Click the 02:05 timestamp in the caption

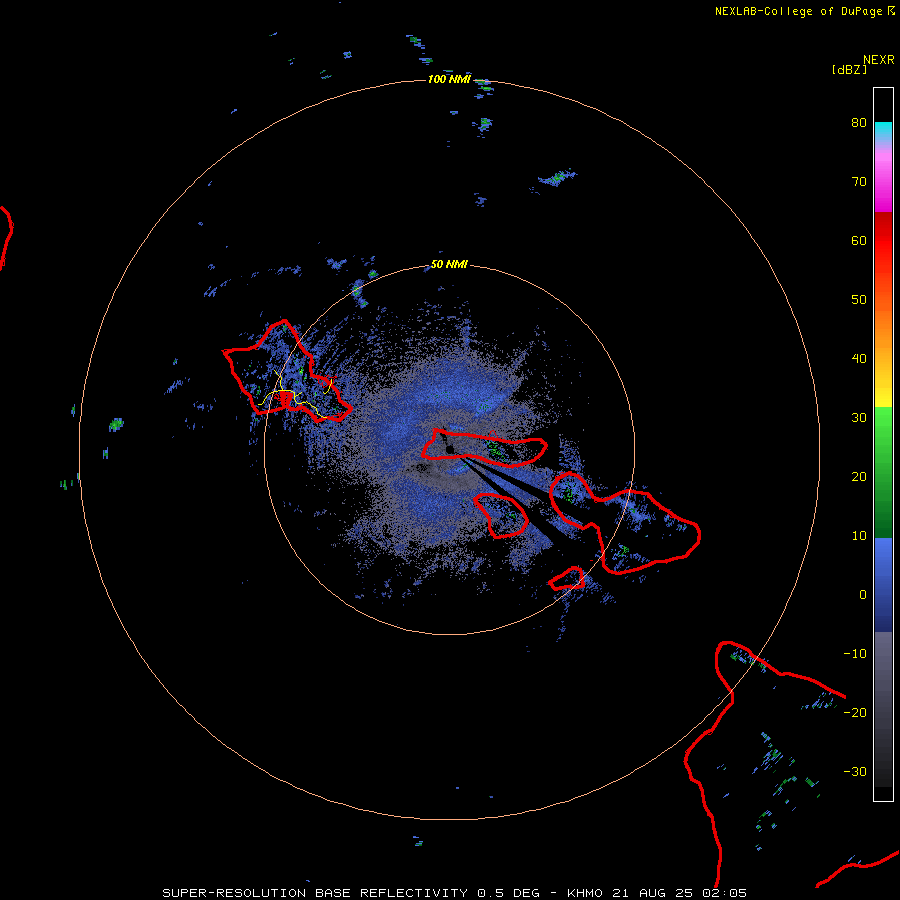[726, 893]
